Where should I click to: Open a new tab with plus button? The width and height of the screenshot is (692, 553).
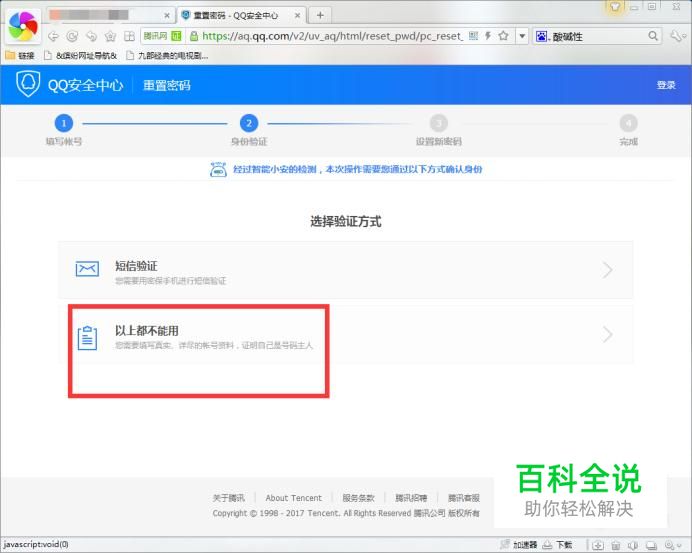click(320, 15)
